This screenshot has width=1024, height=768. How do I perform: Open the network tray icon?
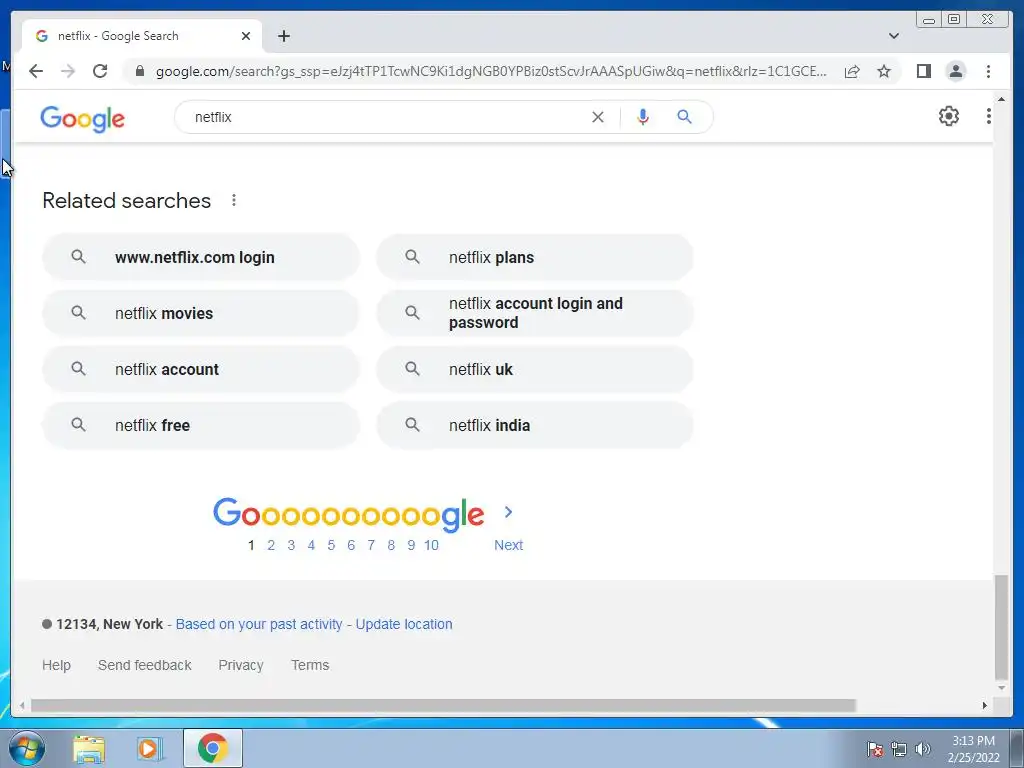tap(899, 749)
